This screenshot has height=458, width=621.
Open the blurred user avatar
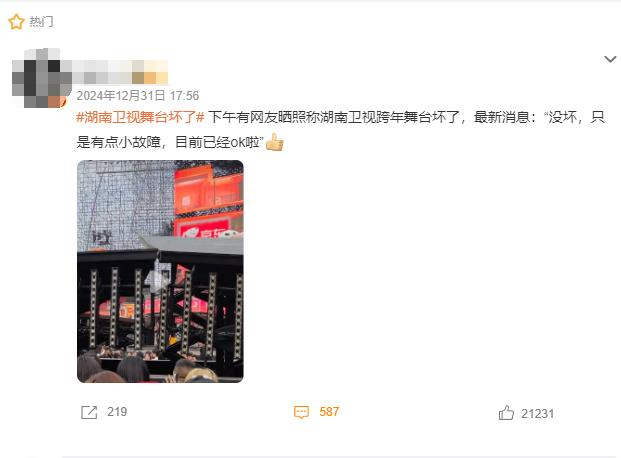[x=40, y=78]
